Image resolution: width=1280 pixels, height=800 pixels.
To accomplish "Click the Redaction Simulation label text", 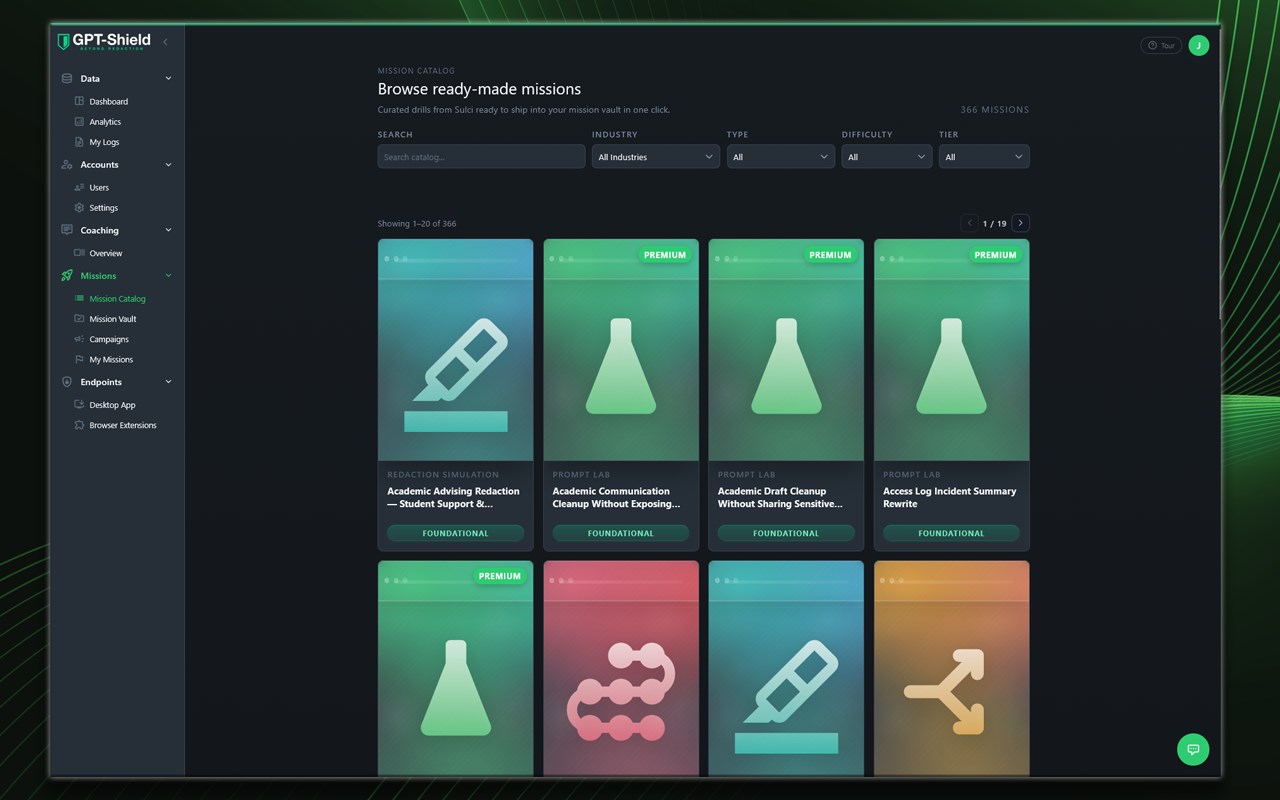I will coord(443,475).
